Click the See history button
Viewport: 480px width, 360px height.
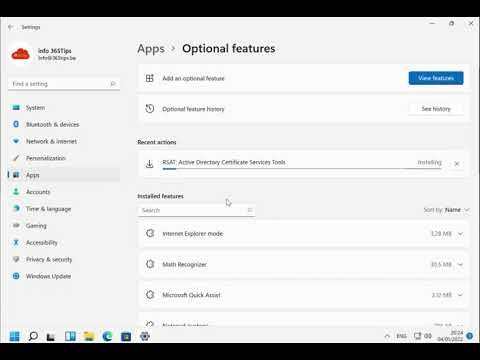(x=436, y=109)
